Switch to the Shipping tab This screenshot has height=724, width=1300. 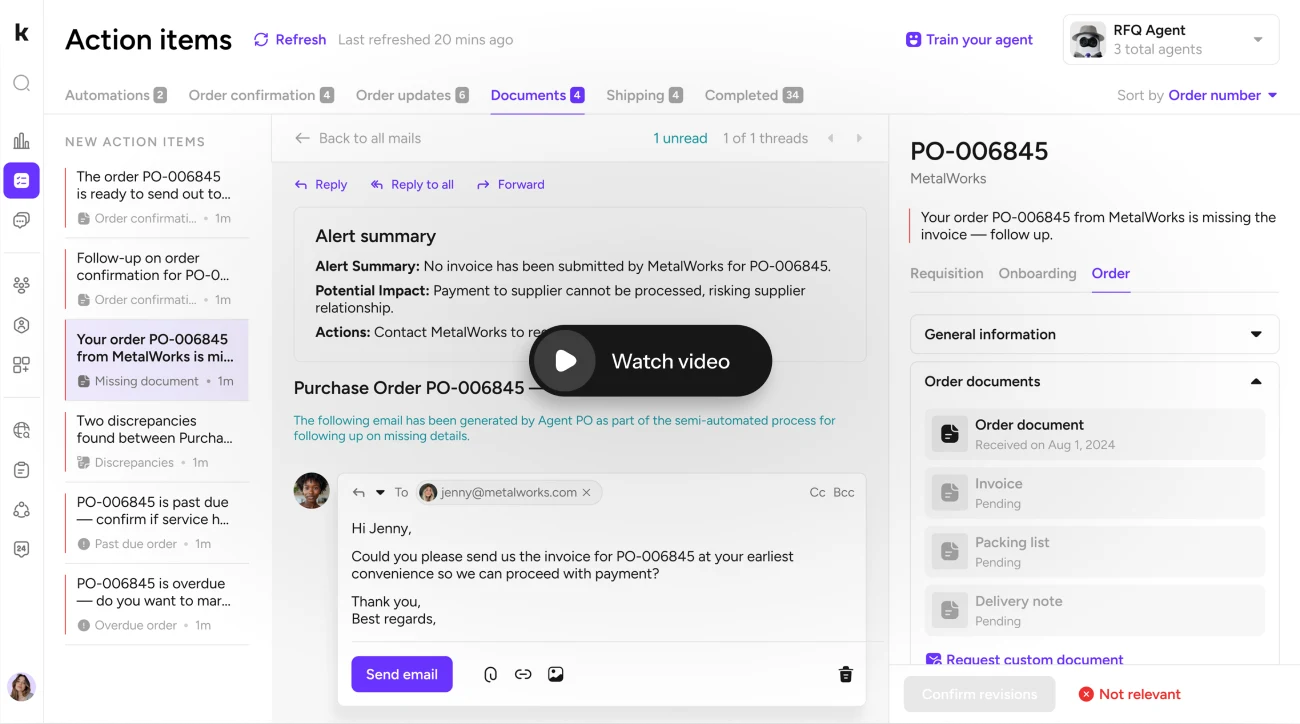[635, 95]
